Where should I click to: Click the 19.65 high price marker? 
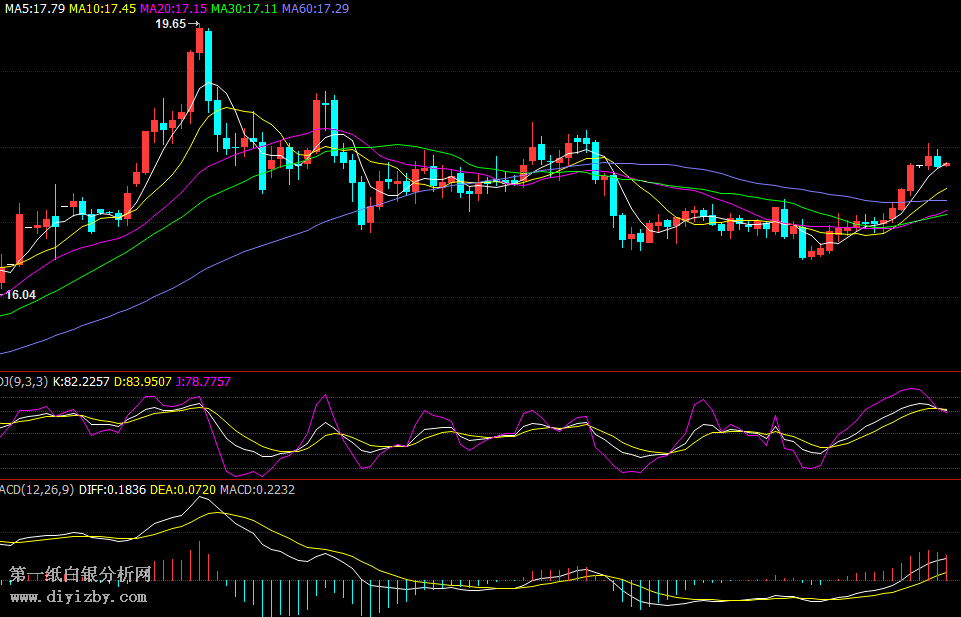click(171, 24)
